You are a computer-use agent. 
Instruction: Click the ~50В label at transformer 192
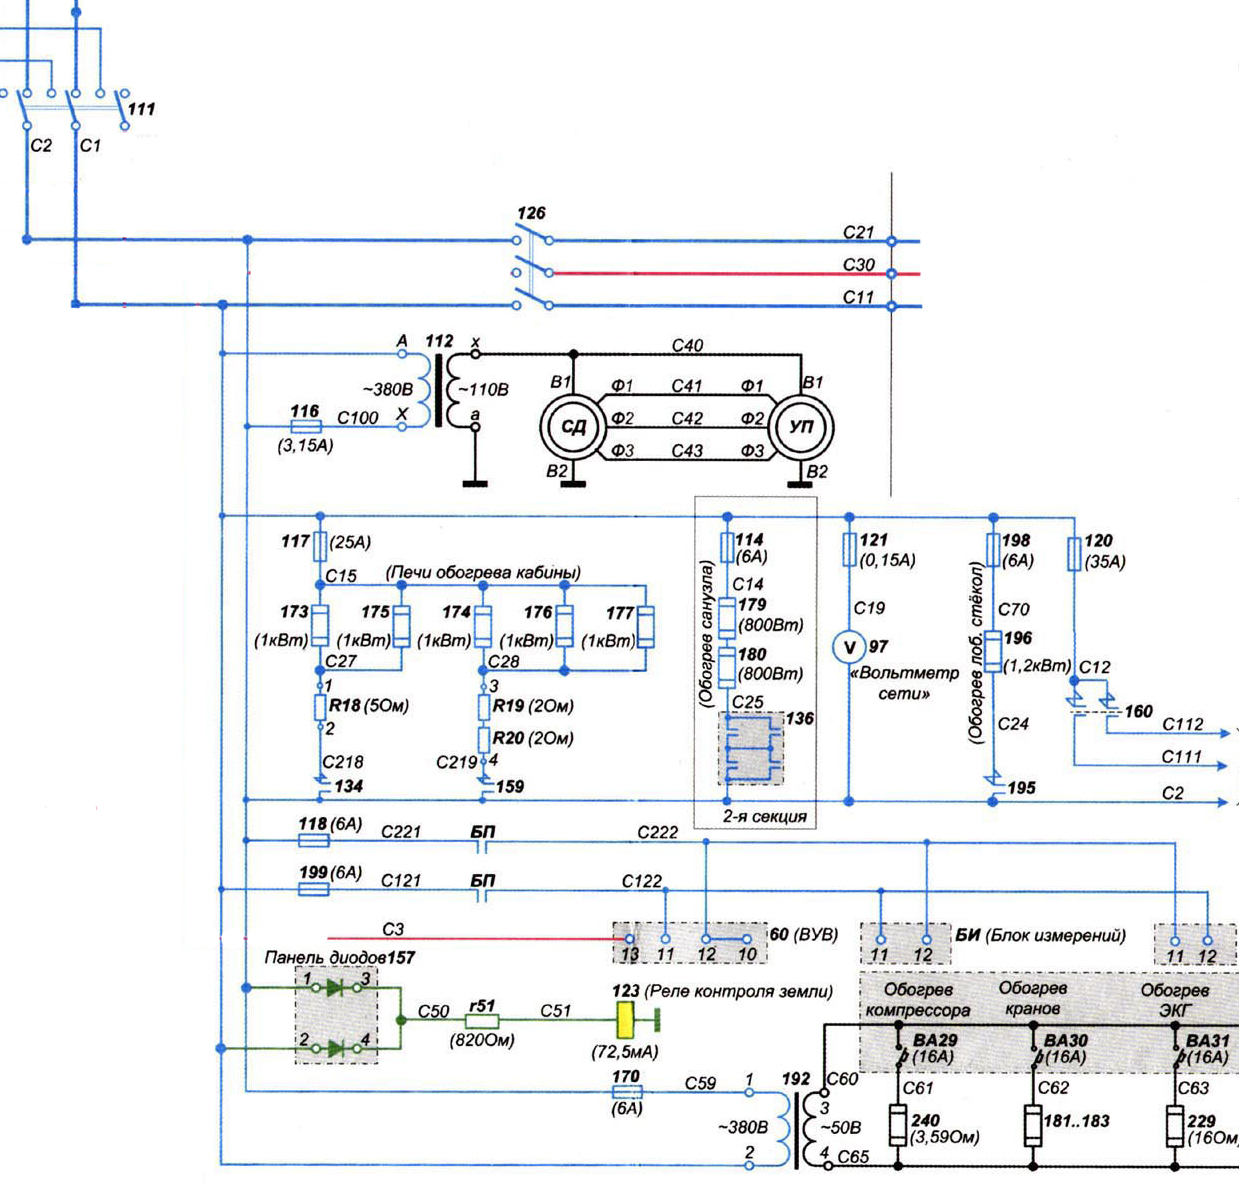pos(840,1127)
